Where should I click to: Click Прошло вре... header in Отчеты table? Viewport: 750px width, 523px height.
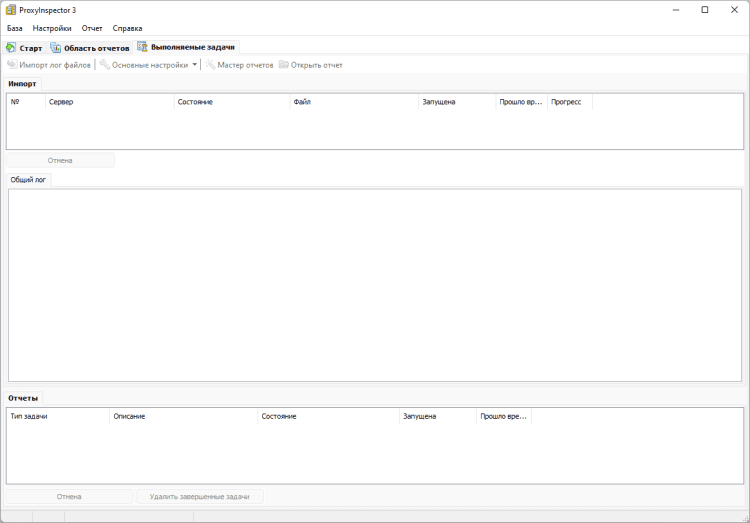[x=504, y=416]
